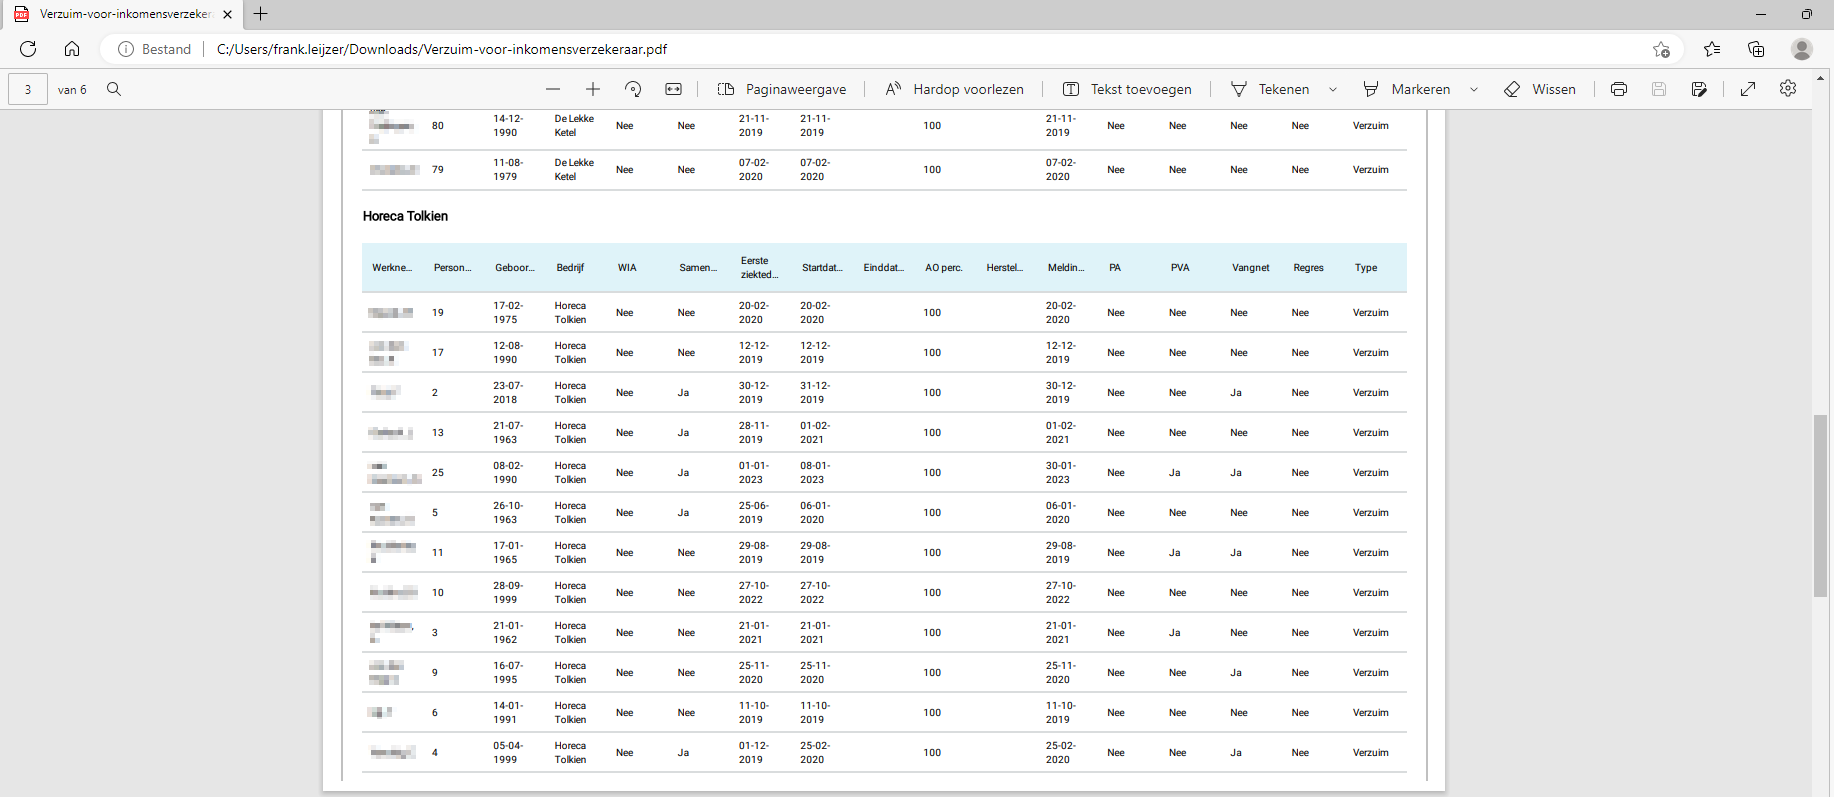This screenshot has height=797, width=1834.
Task: Open the Paginaweergave option
Action: 782,89
